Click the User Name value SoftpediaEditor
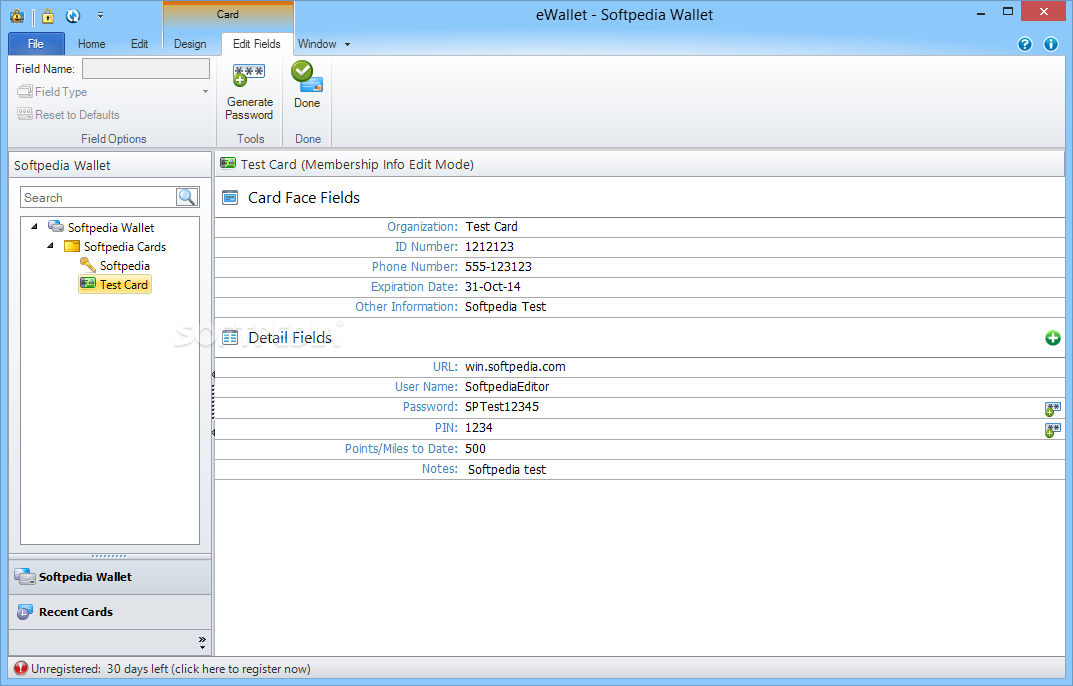The height and width of the screenshot is (686, 1073). pyautogui.click(x=507, y=387)
